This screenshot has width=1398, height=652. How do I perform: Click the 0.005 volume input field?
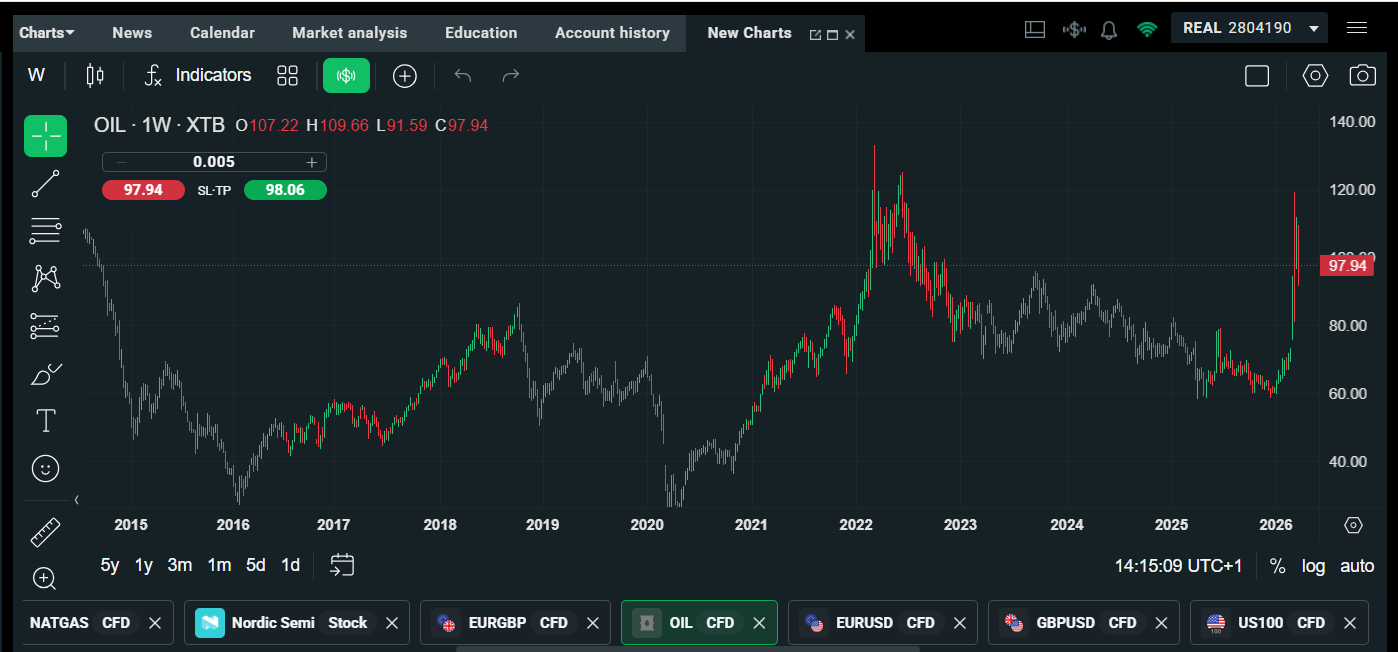(214, 162)
